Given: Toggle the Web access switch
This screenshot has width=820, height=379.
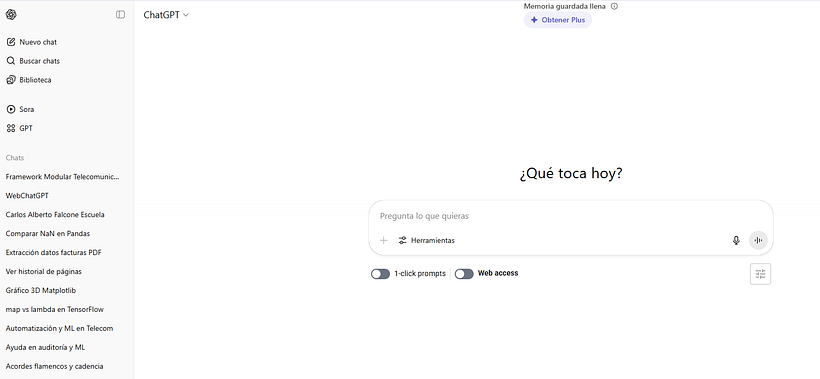Looking at the screenshot, I should (x=464, y=273).
